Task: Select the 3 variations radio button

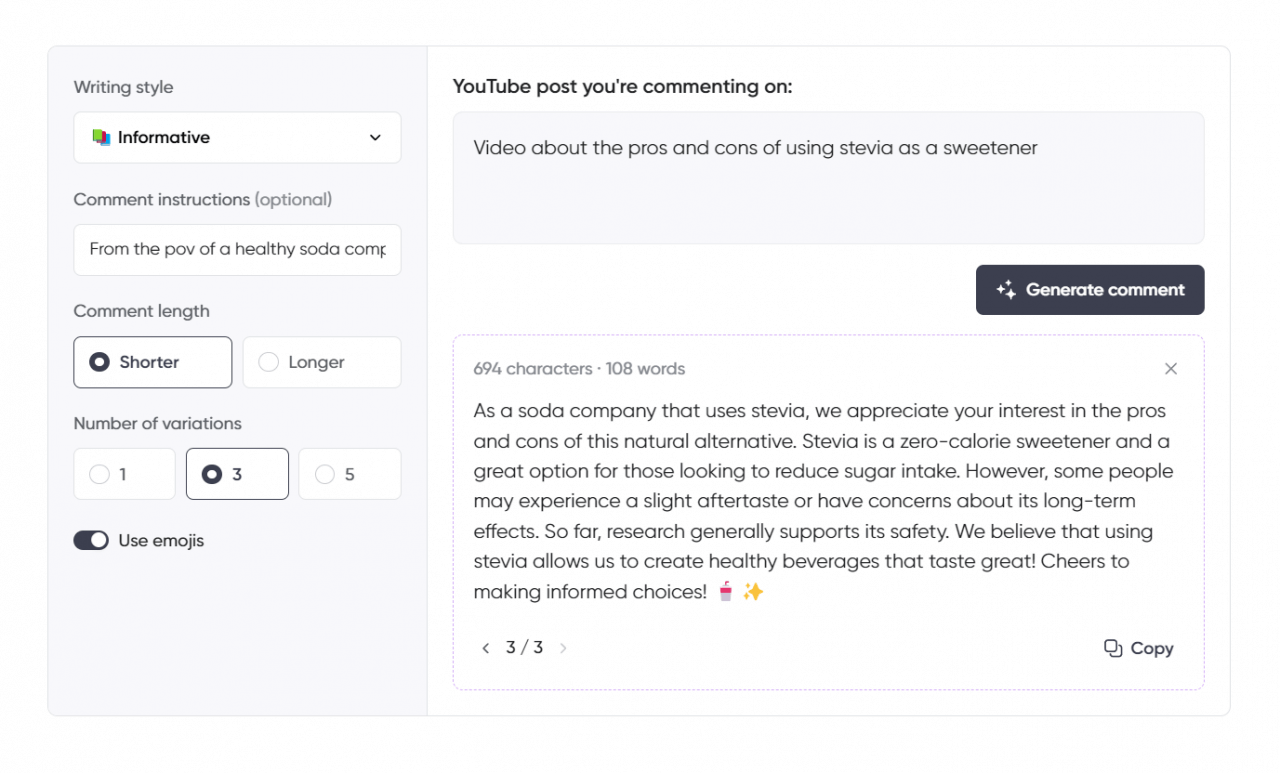Action: (237, 473)
